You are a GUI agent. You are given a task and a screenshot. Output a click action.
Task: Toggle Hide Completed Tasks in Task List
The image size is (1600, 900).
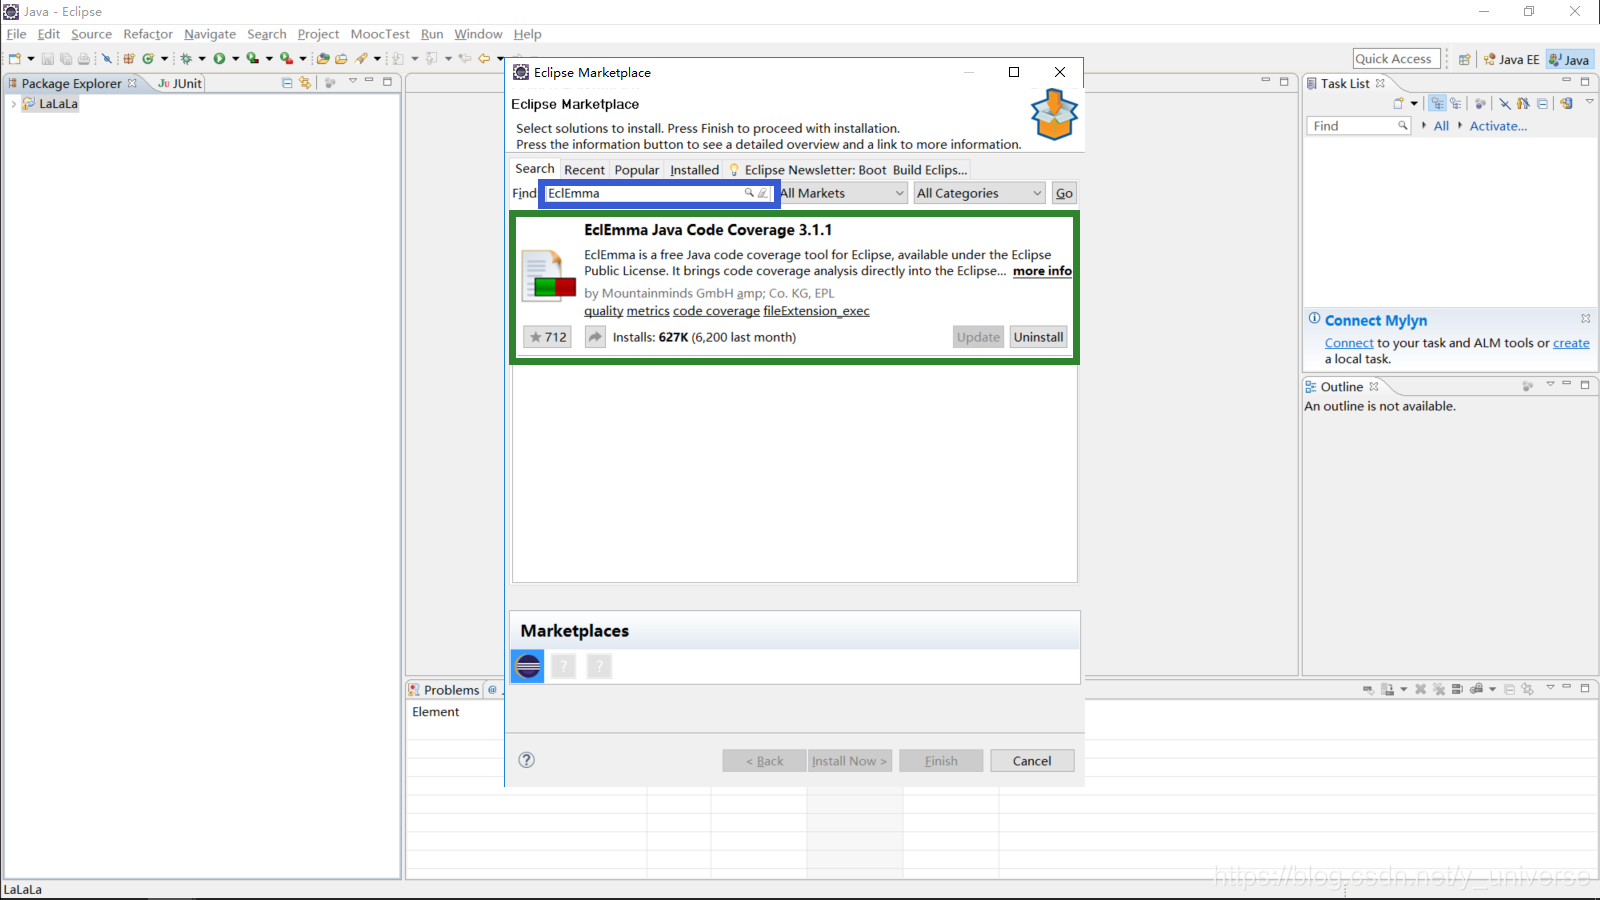(1505, 103)
